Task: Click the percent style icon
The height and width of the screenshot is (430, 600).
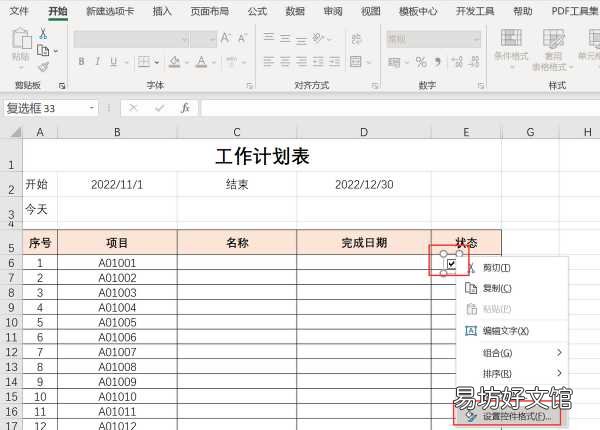Action: (x=421, y=62)
